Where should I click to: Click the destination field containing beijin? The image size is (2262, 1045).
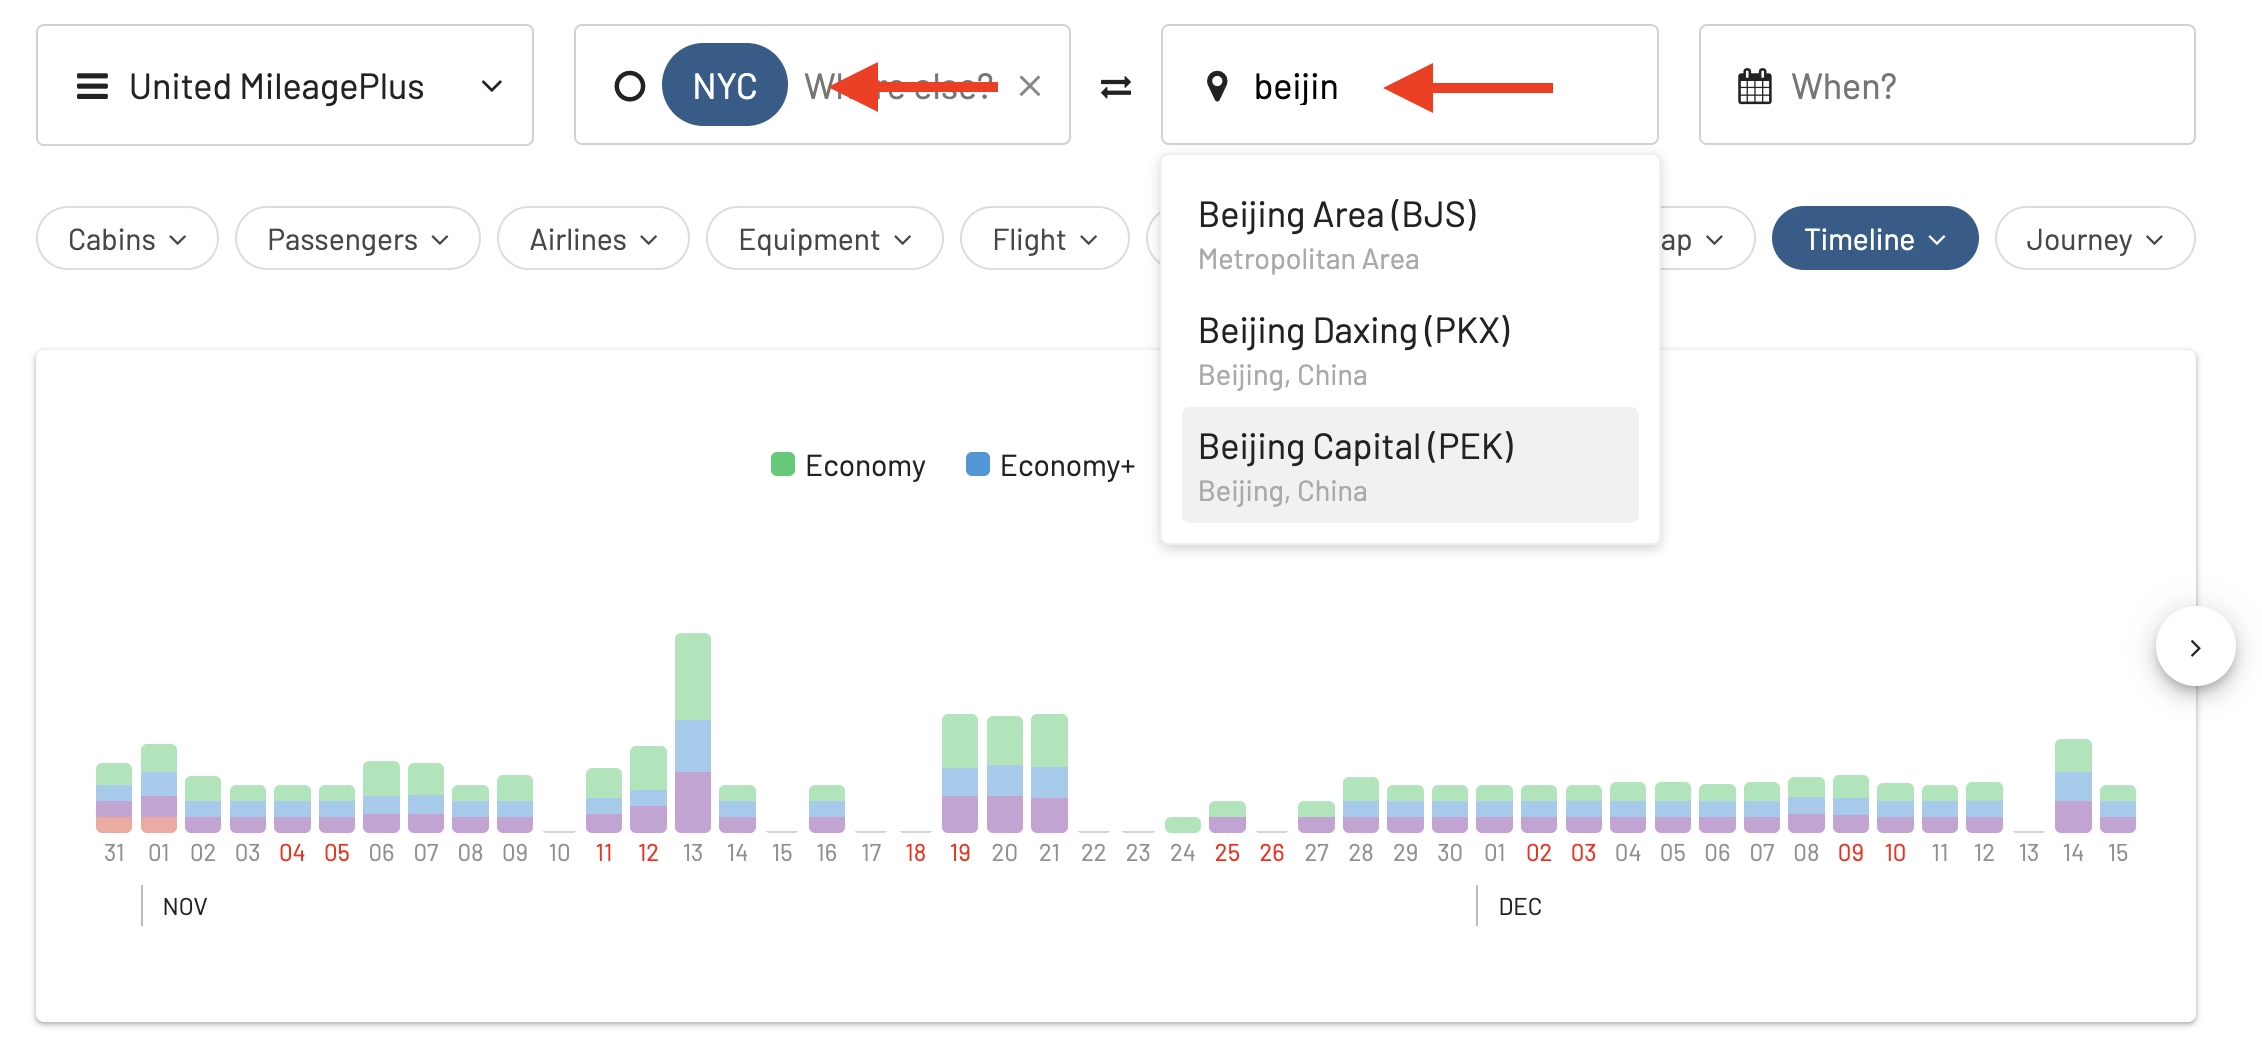click(1409, 85)
